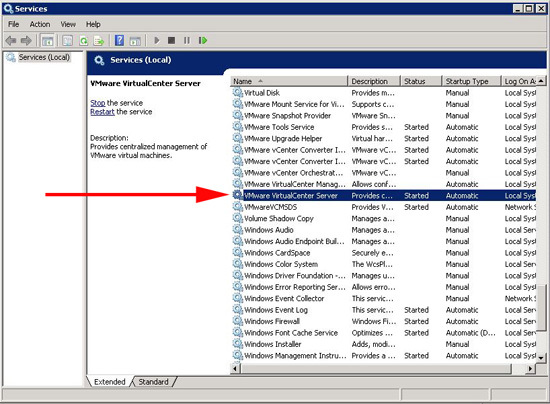Select Services (Local) in the console tree

(44, 57)
